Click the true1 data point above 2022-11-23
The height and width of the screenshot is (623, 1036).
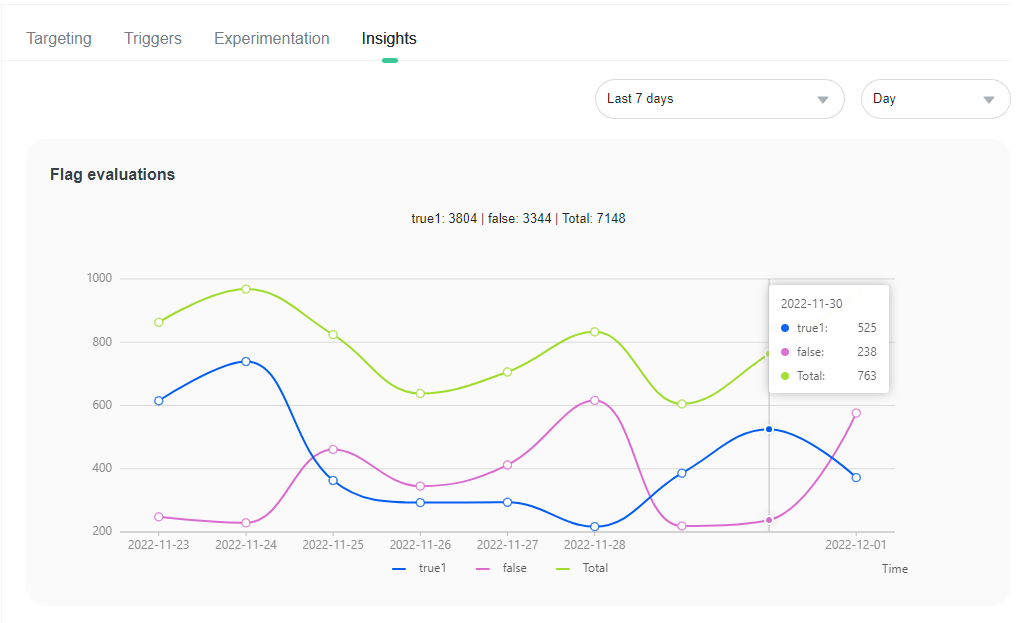click(x=159, y=401)
